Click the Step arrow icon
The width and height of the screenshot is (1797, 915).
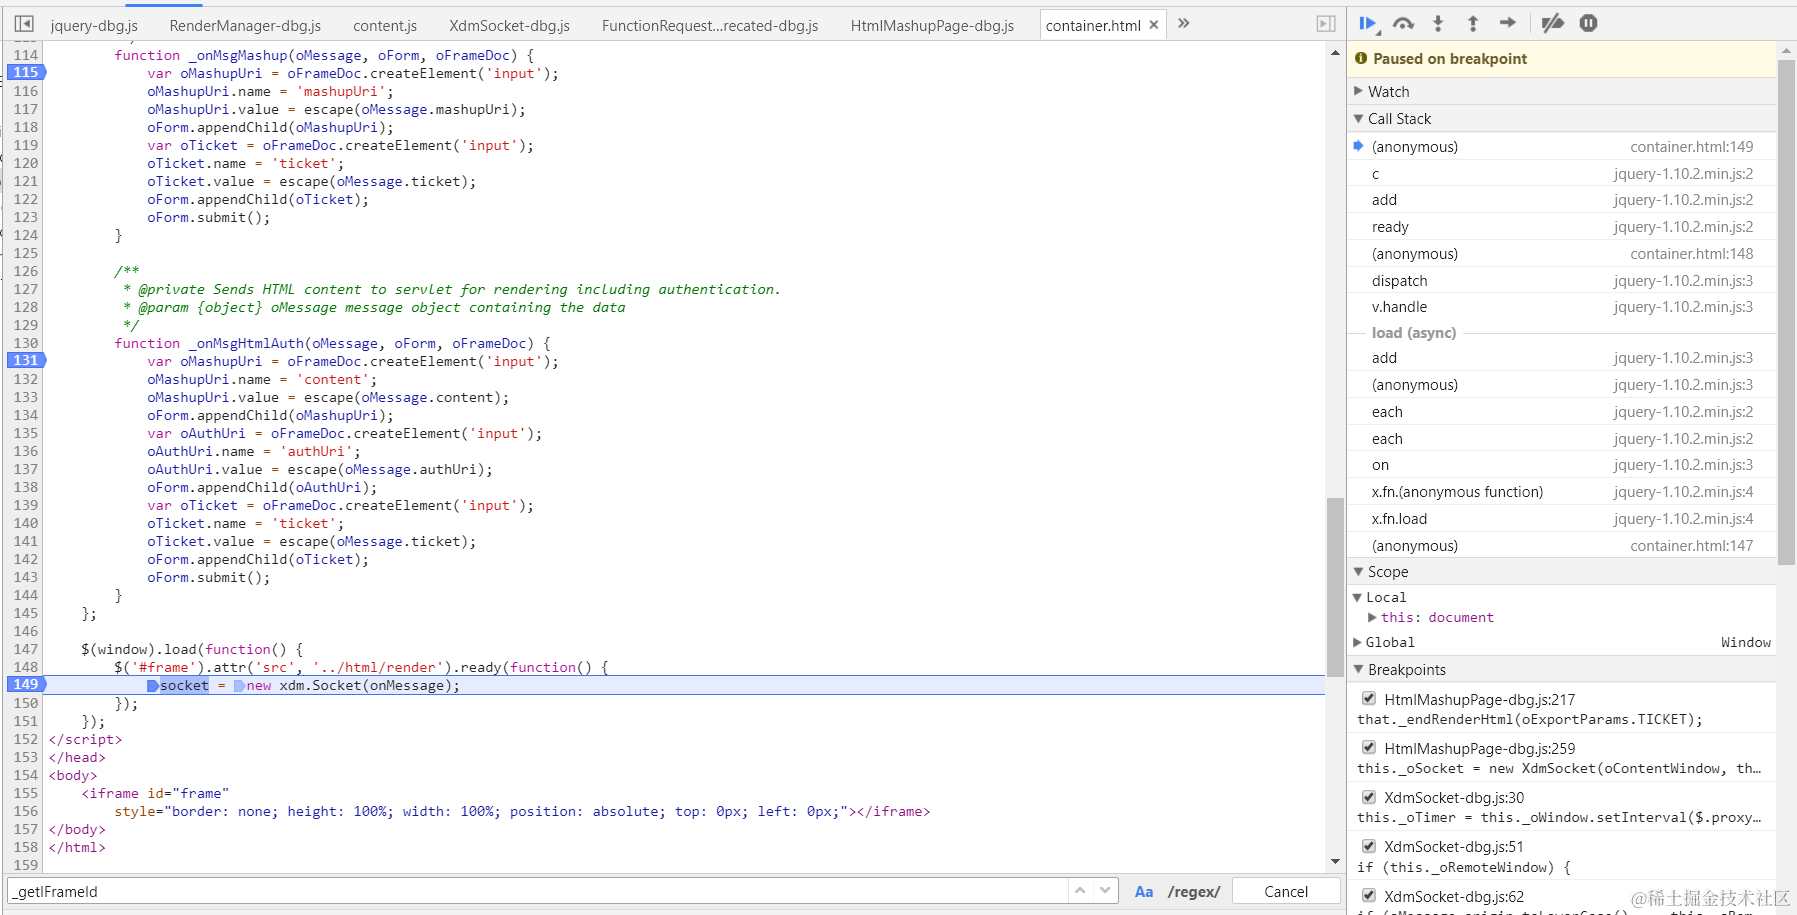[1508, 23]
